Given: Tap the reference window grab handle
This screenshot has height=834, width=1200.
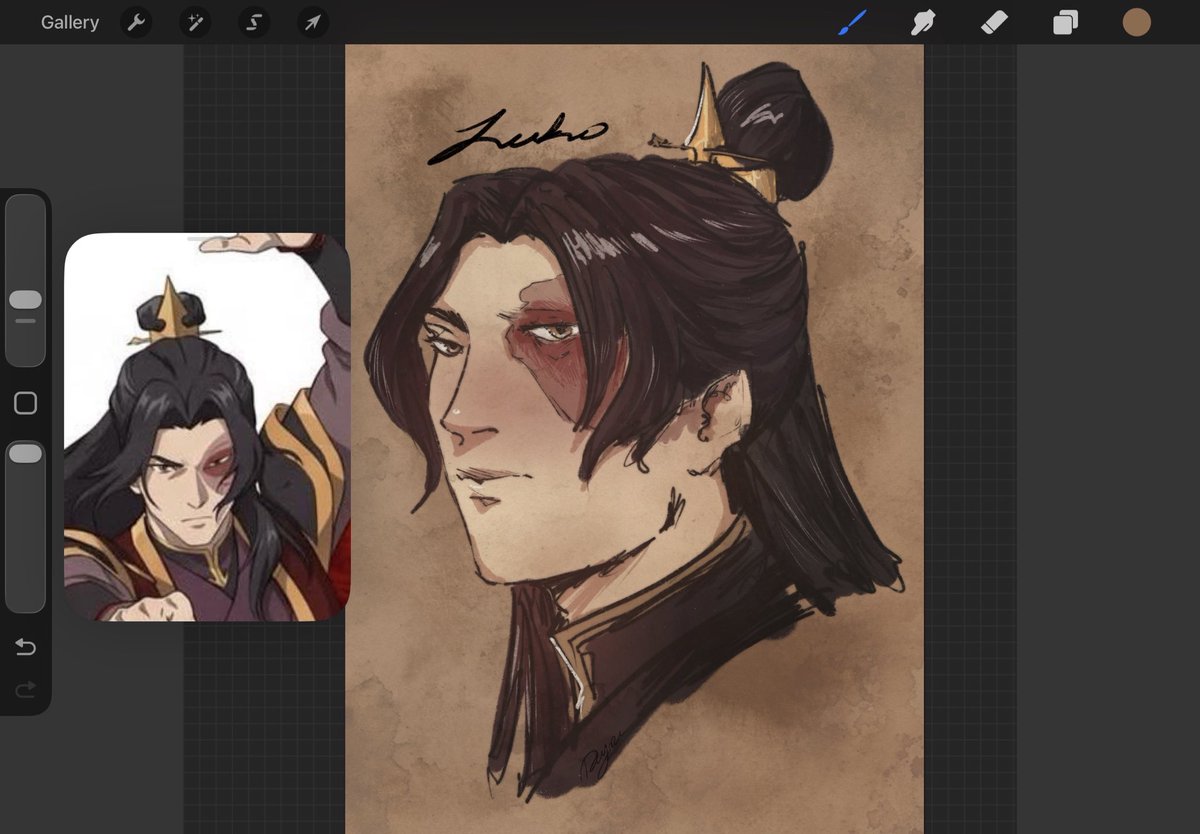Looking at the screenshot, I should pos(207,239).
